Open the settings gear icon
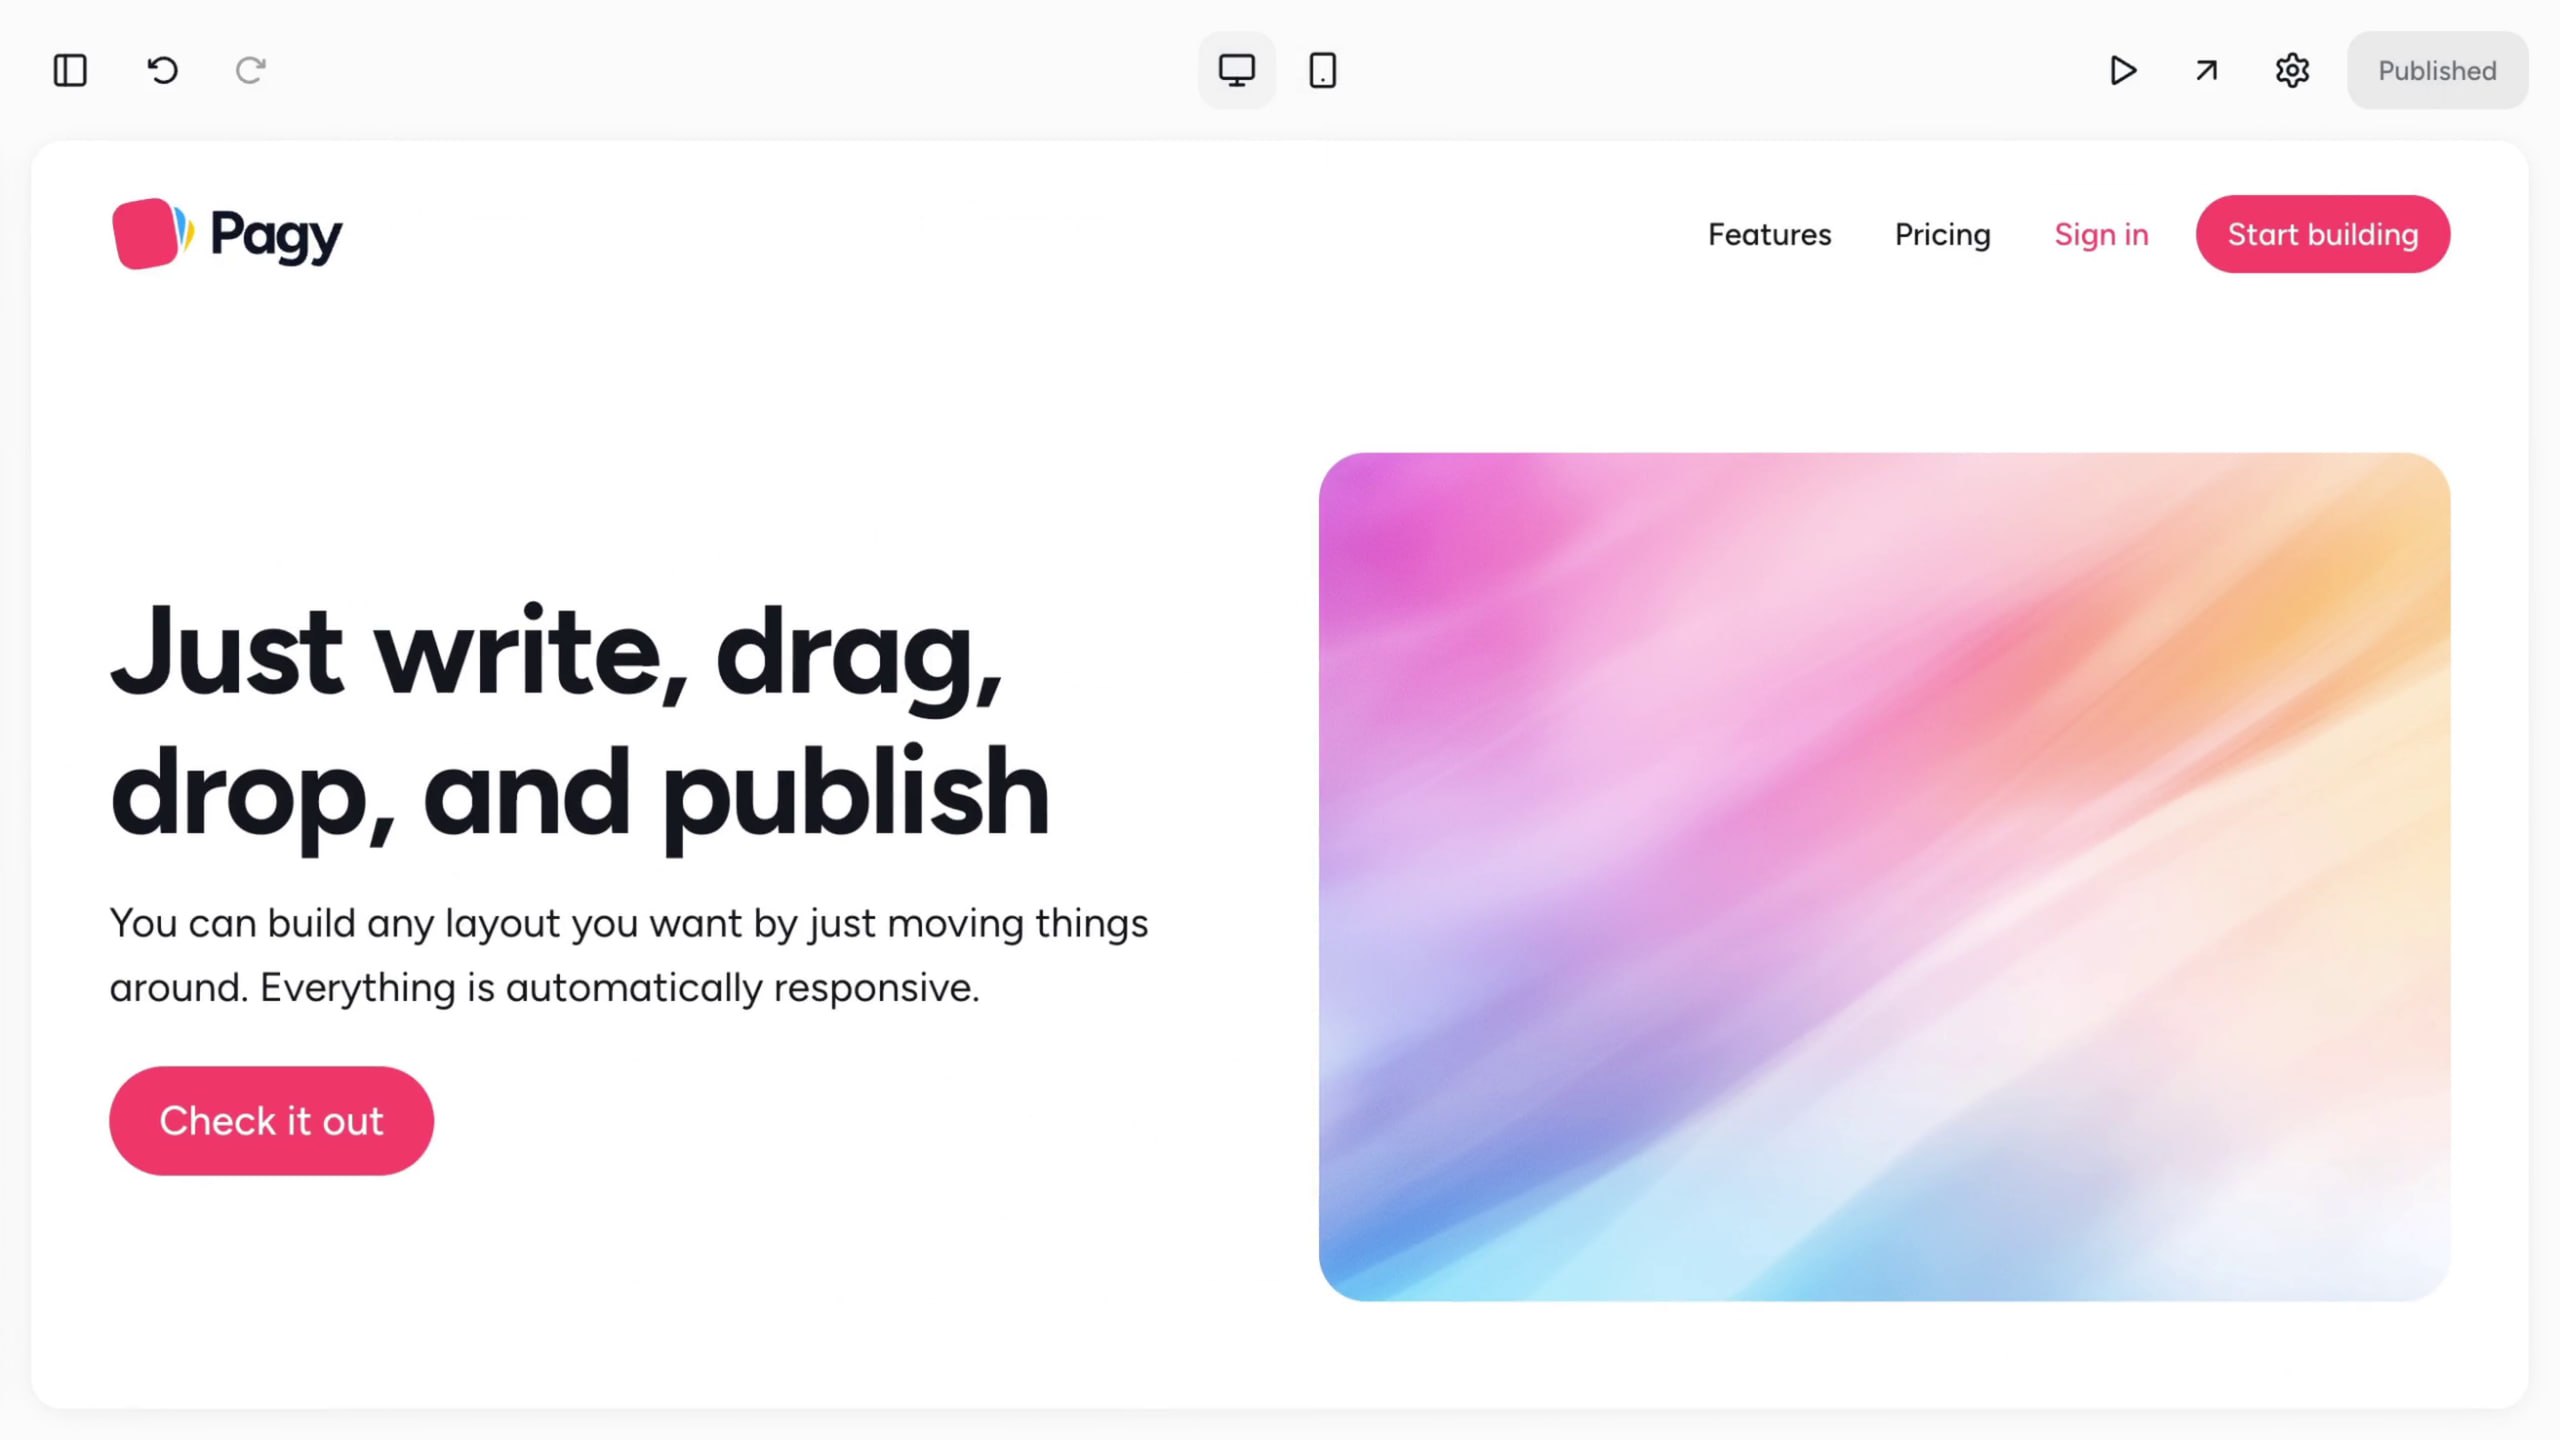This screenshot has height=1440, width=2560. click(x=2292, y=71)
